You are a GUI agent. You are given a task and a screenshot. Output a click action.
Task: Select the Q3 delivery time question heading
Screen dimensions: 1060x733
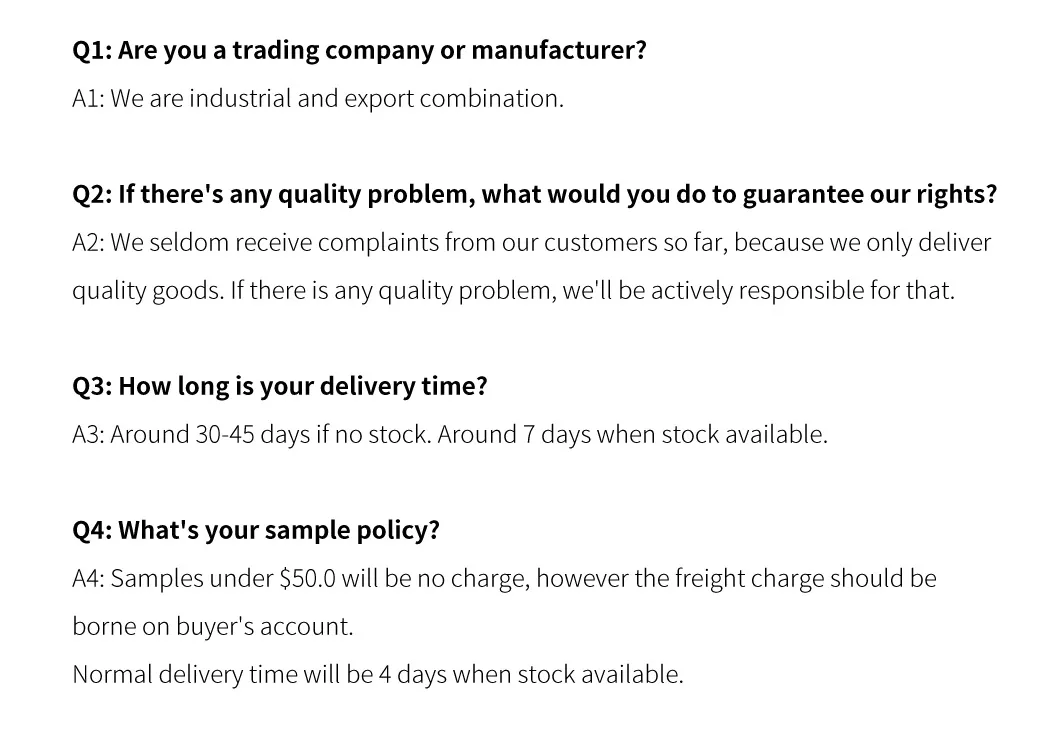point(280,386)
